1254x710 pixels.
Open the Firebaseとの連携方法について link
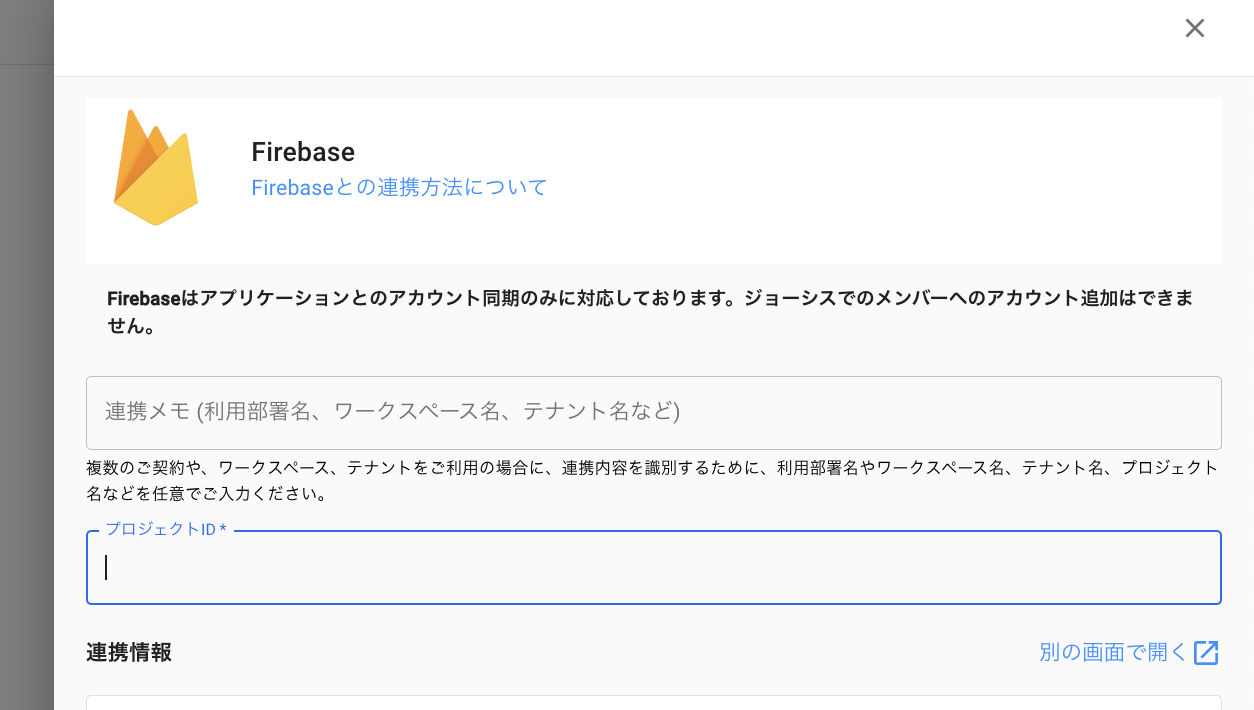click(399, 187)
